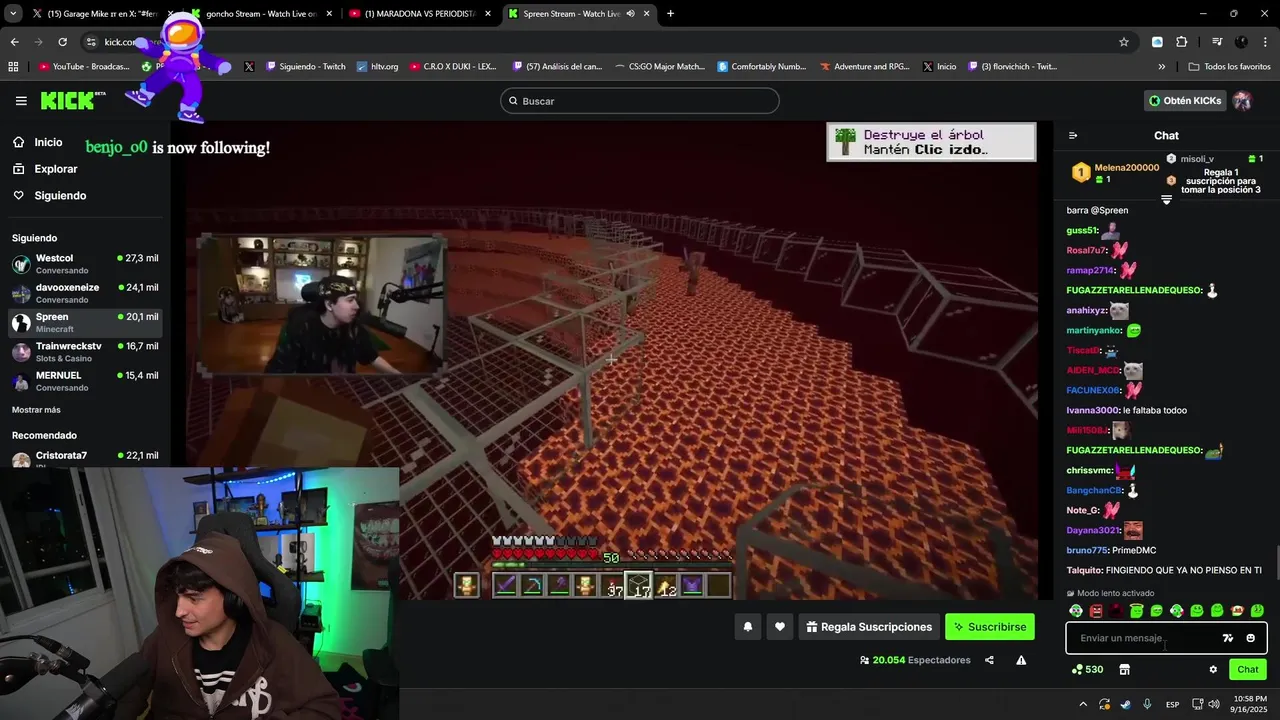Expand the gift leaderboard in chat

1166,200
